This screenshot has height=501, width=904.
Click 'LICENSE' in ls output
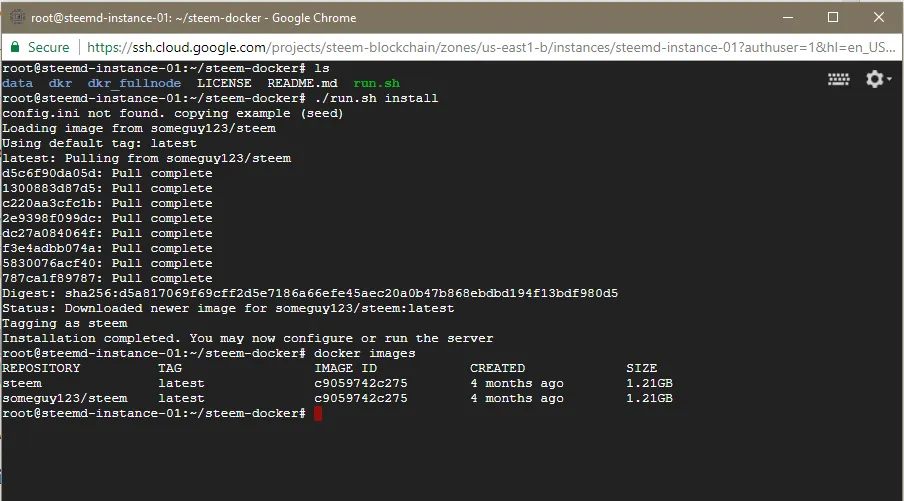click(x=224, y=83)
